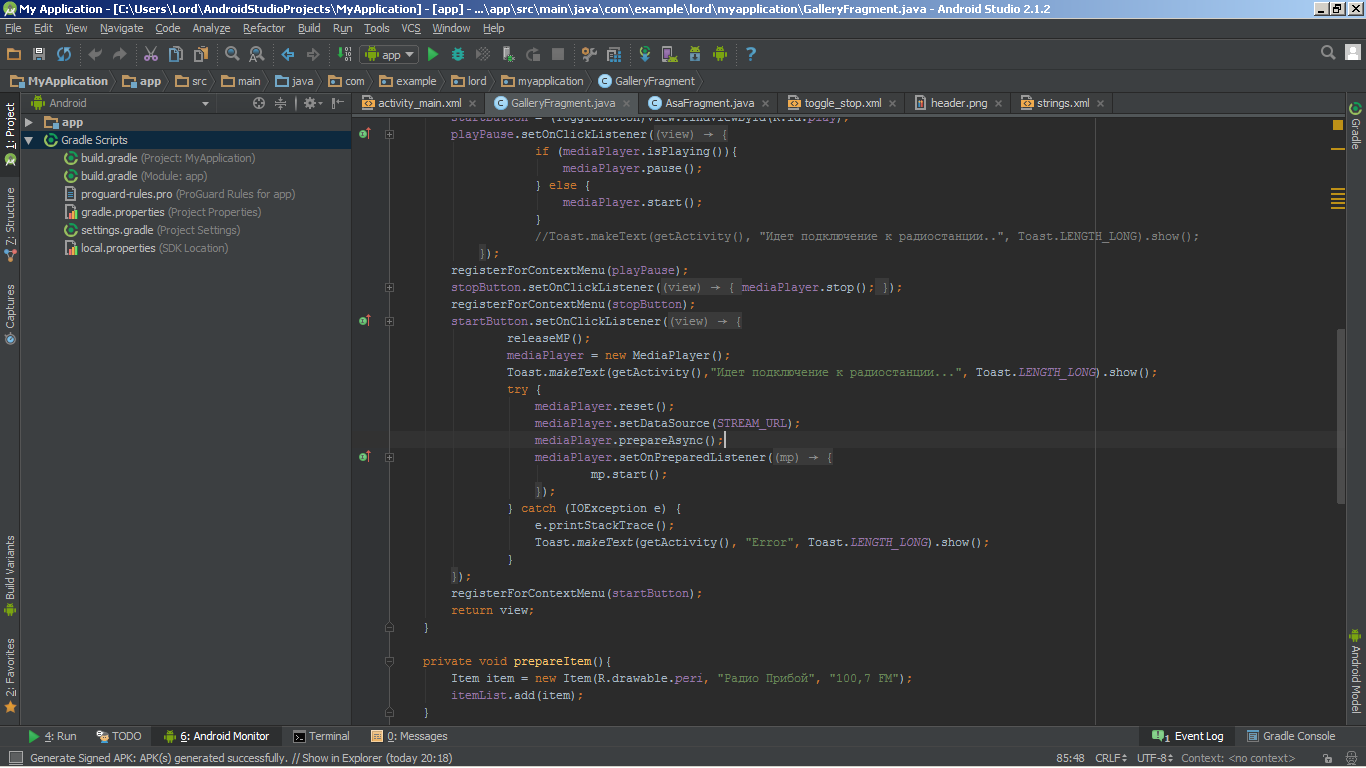Click Hide Project panel icon
Viewport: 1366px width, 768px height.
click(339, 103)
